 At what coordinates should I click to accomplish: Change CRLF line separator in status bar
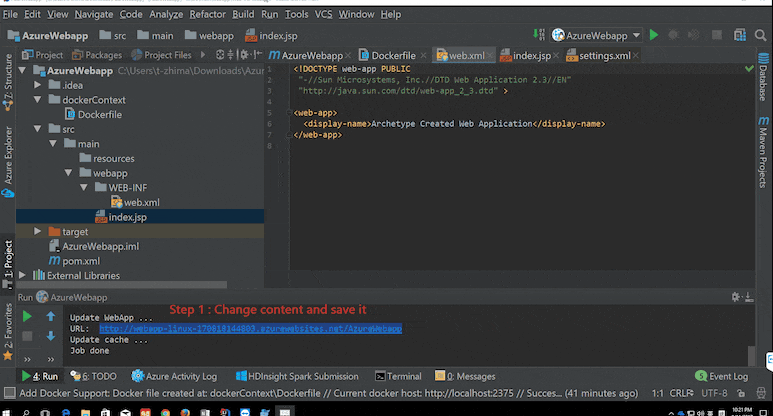click(681, 393)
